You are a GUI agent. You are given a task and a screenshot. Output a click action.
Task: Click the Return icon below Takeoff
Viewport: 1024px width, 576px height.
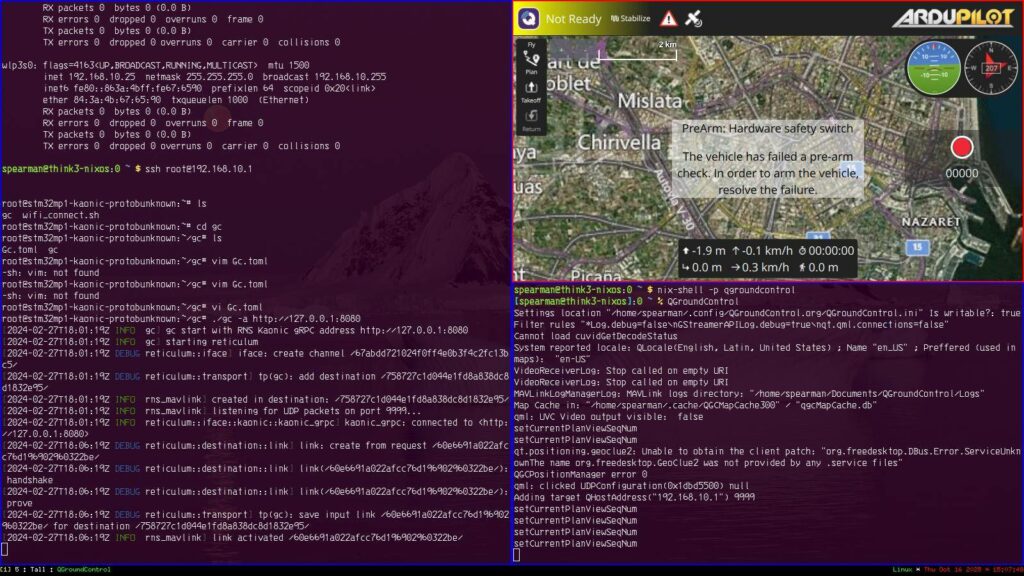click(531, 115)
